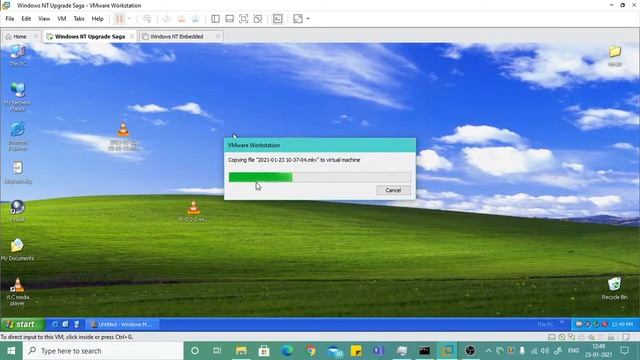Switch ENG input language indicator
This screenshot has height=360, width=640.
[573, 351]
